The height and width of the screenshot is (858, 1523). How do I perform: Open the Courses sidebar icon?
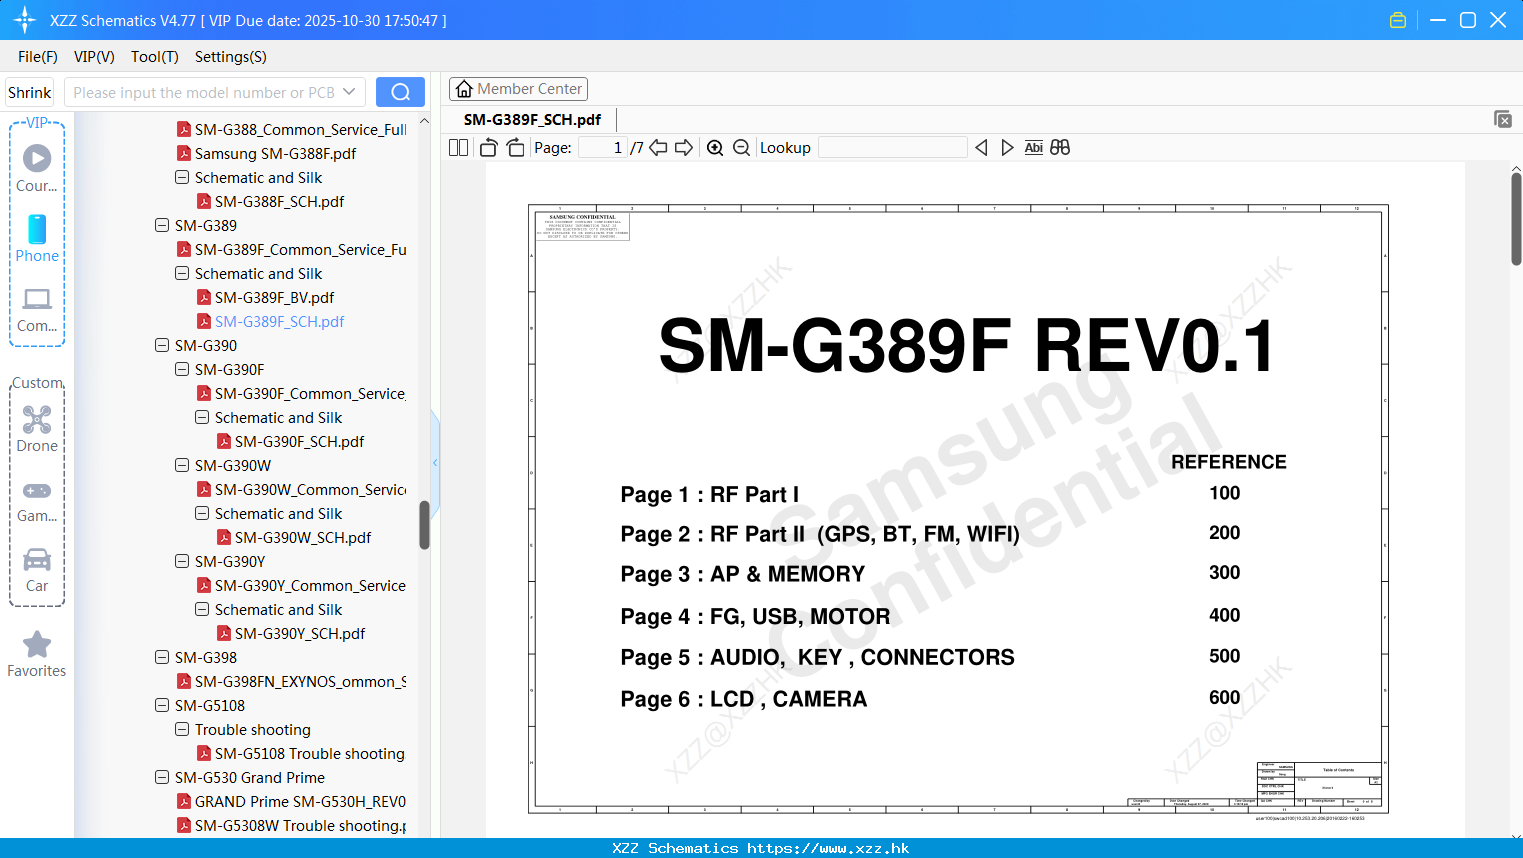[x=37, y=158]
